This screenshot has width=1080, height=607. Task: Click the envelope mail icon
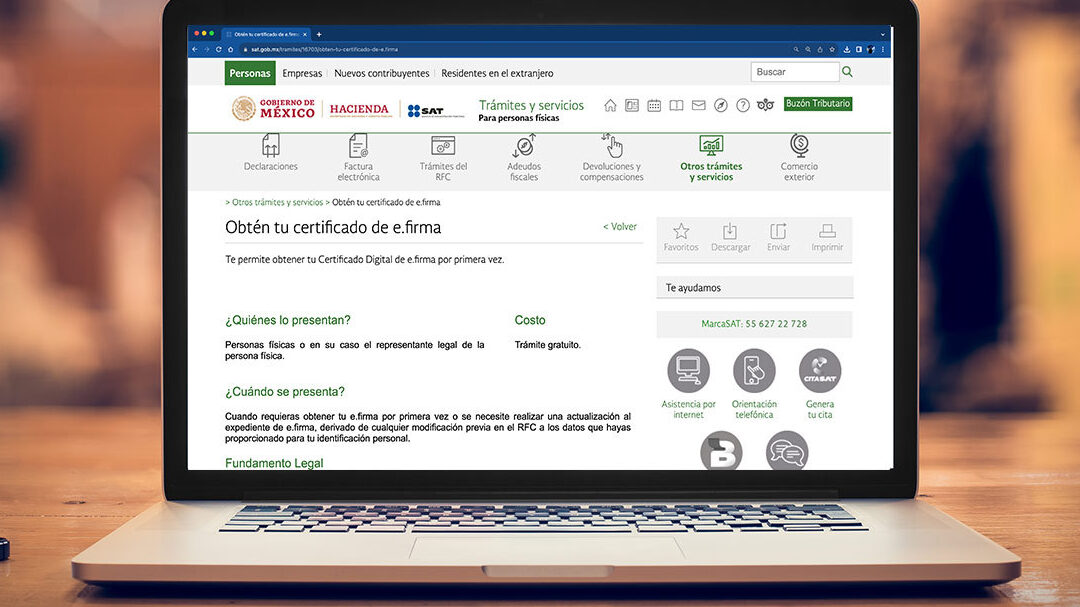pos(698,105)
